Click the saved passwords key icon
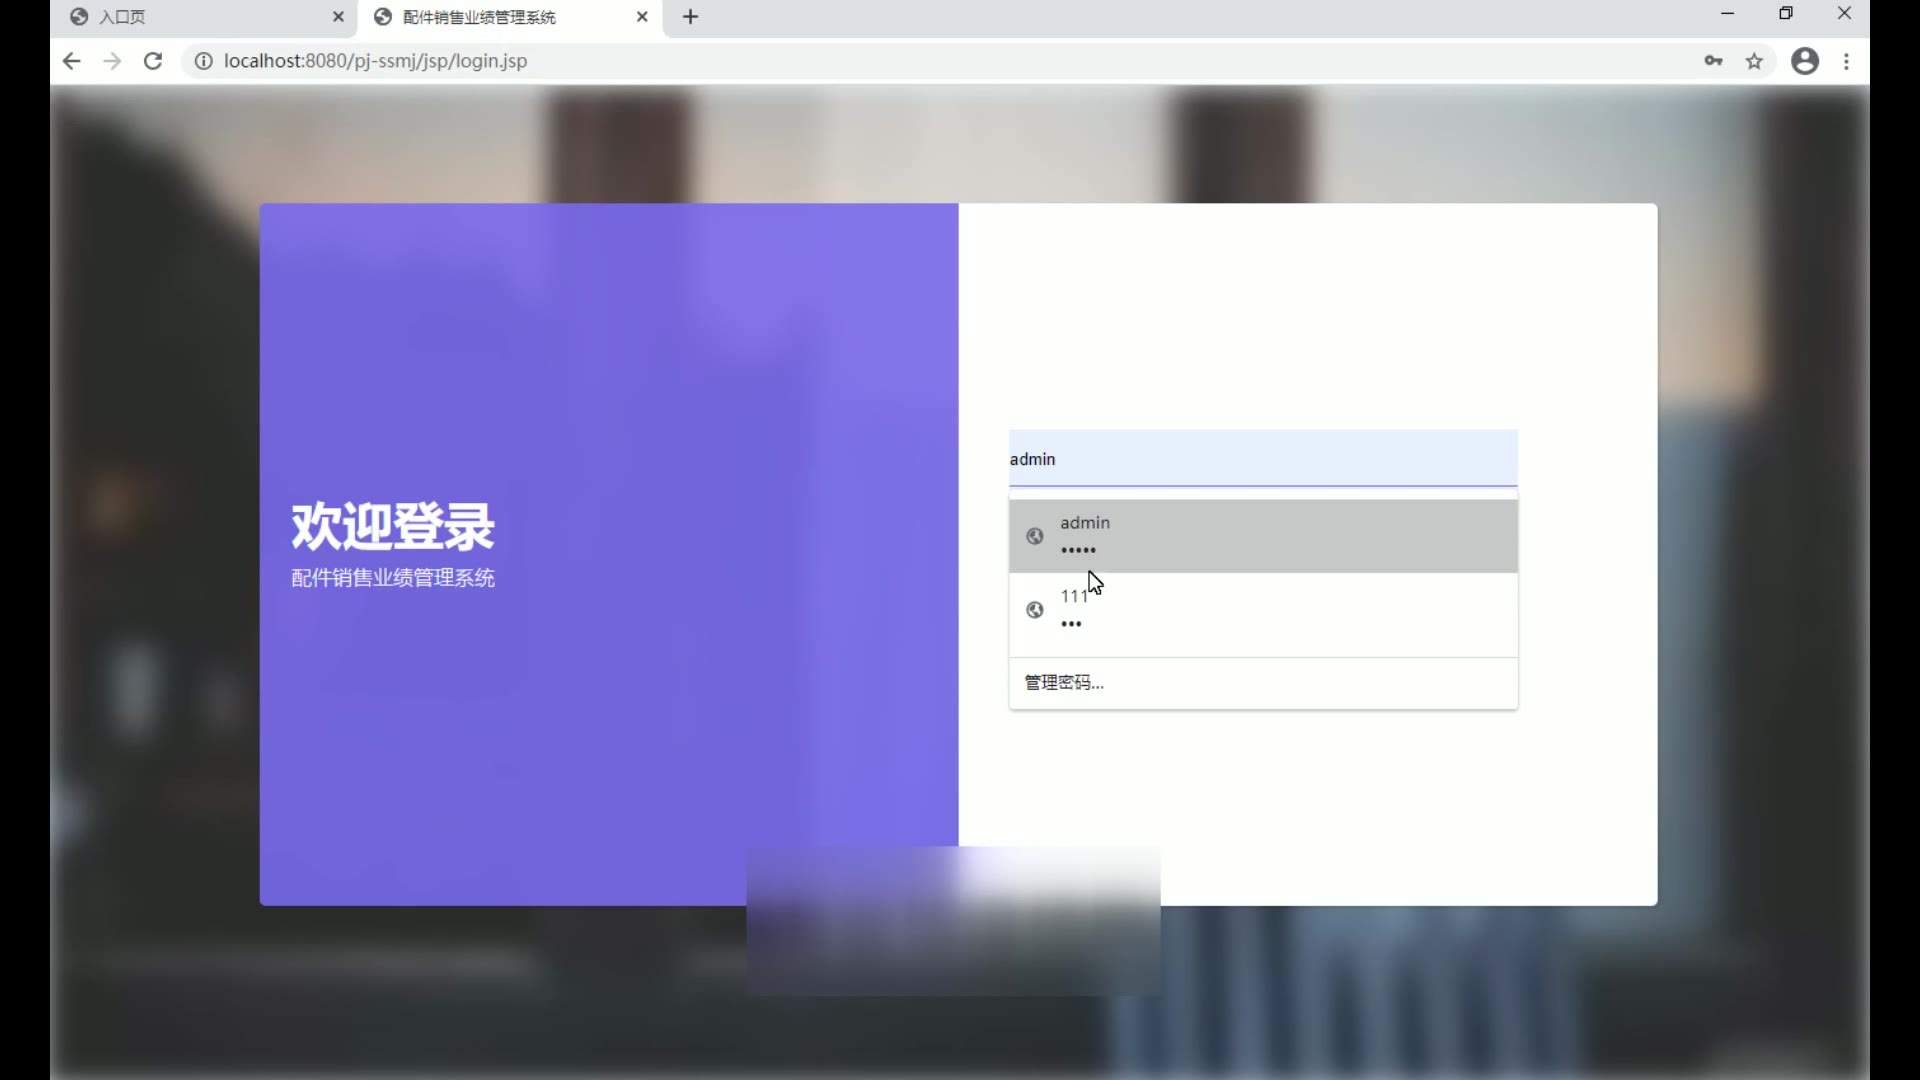Image resolution: width=1920 pixels, height=1080 pixels. [1713, 61]
